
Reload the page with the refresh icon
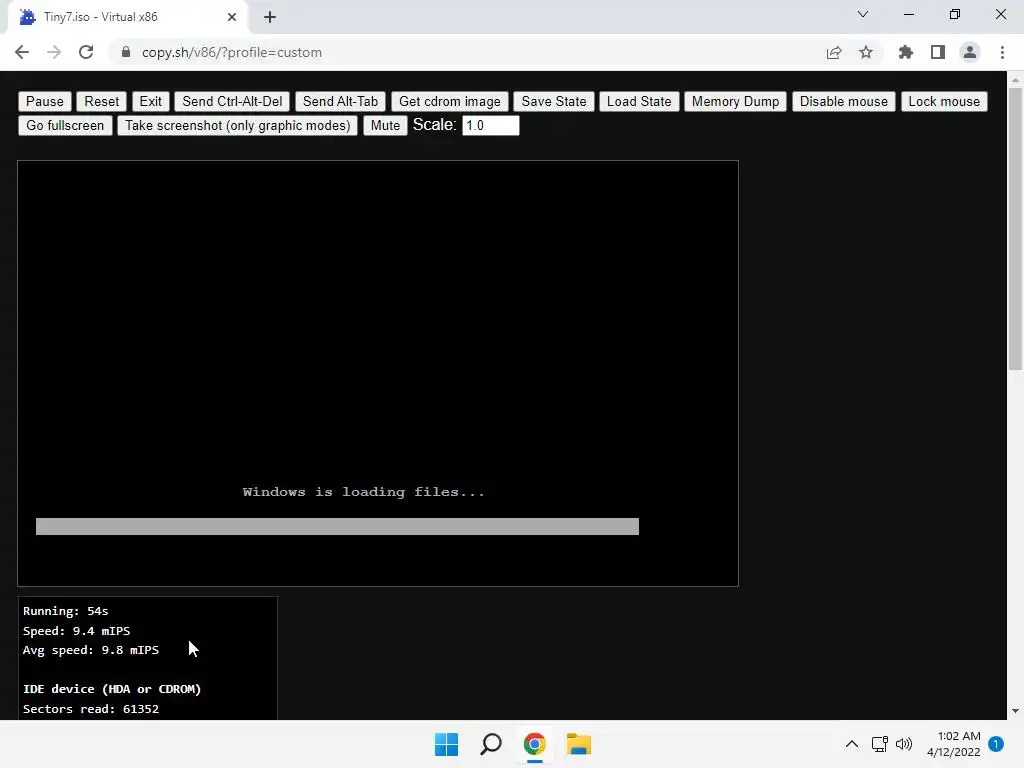[x=86, y=52]
